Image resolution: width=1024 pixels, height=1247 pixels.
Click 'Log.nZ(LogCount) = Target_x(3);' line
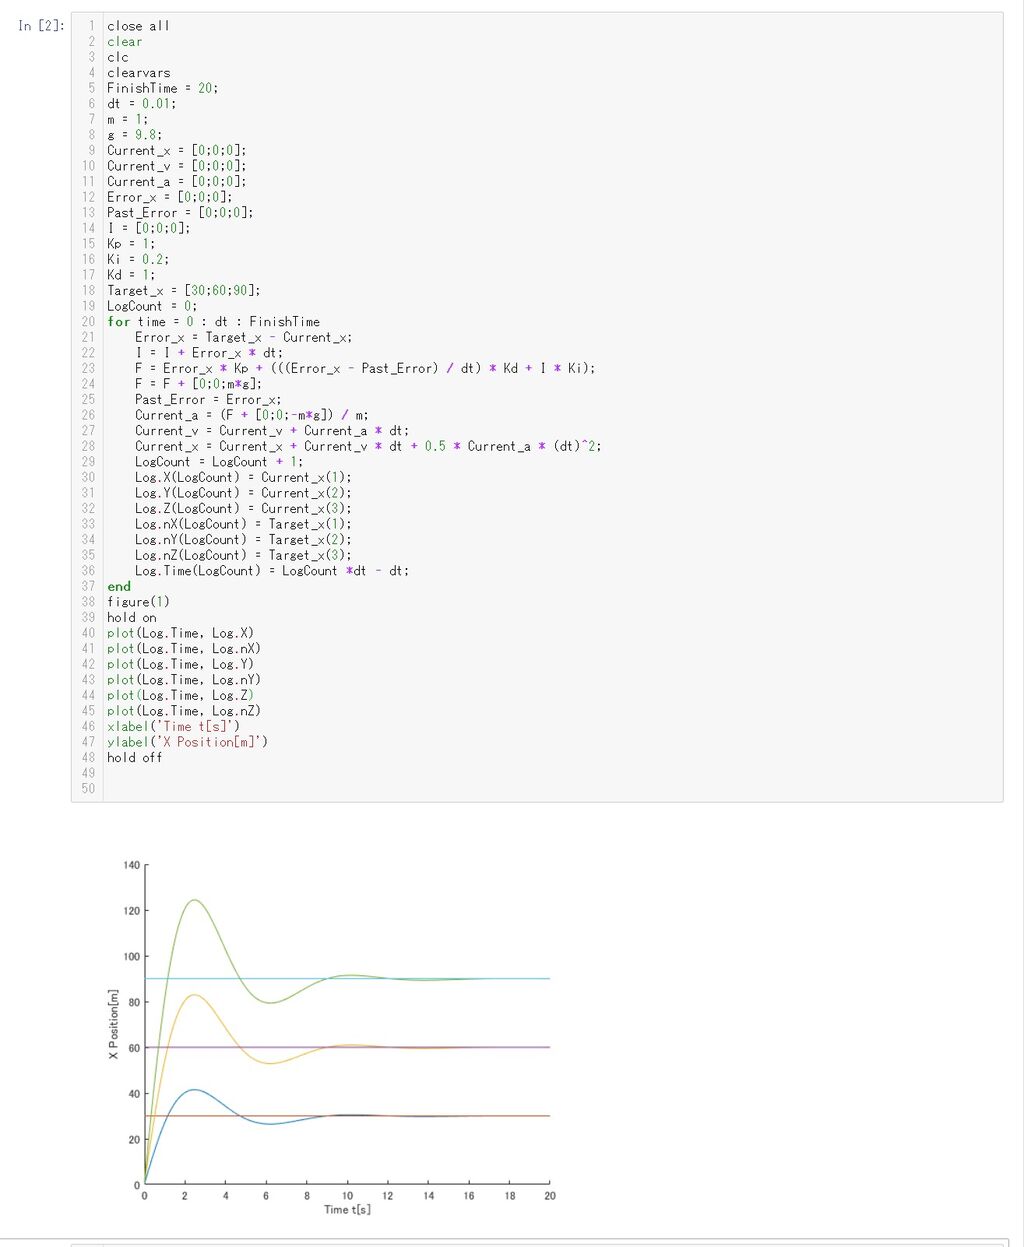click(x=243, y=555)
